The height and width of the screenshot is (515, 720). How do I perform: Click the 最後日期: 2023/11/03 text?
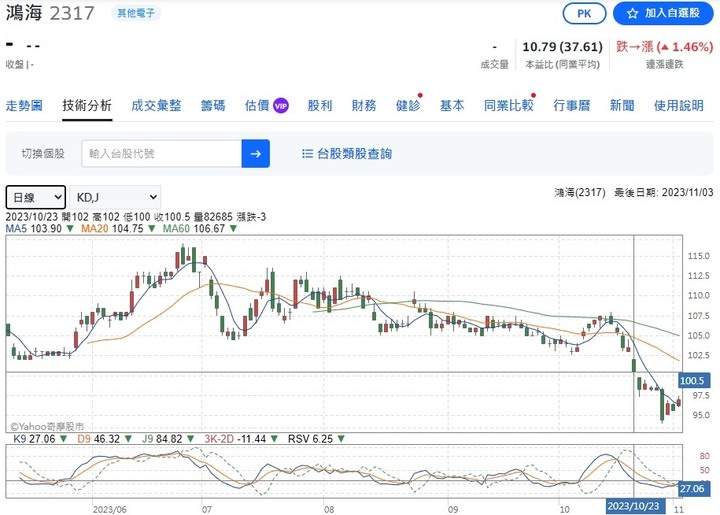[x=664, y=192]
